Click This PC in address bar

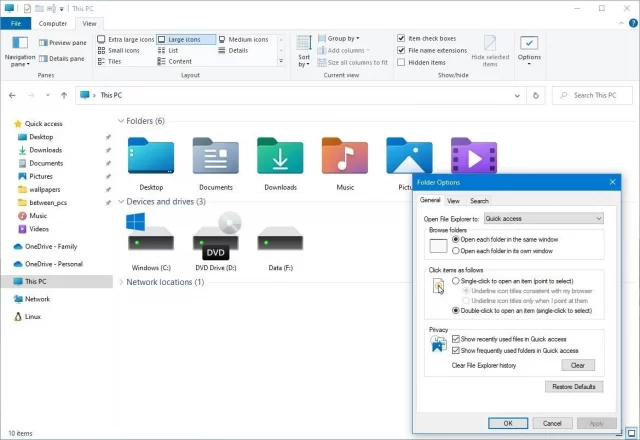(111, 95)
